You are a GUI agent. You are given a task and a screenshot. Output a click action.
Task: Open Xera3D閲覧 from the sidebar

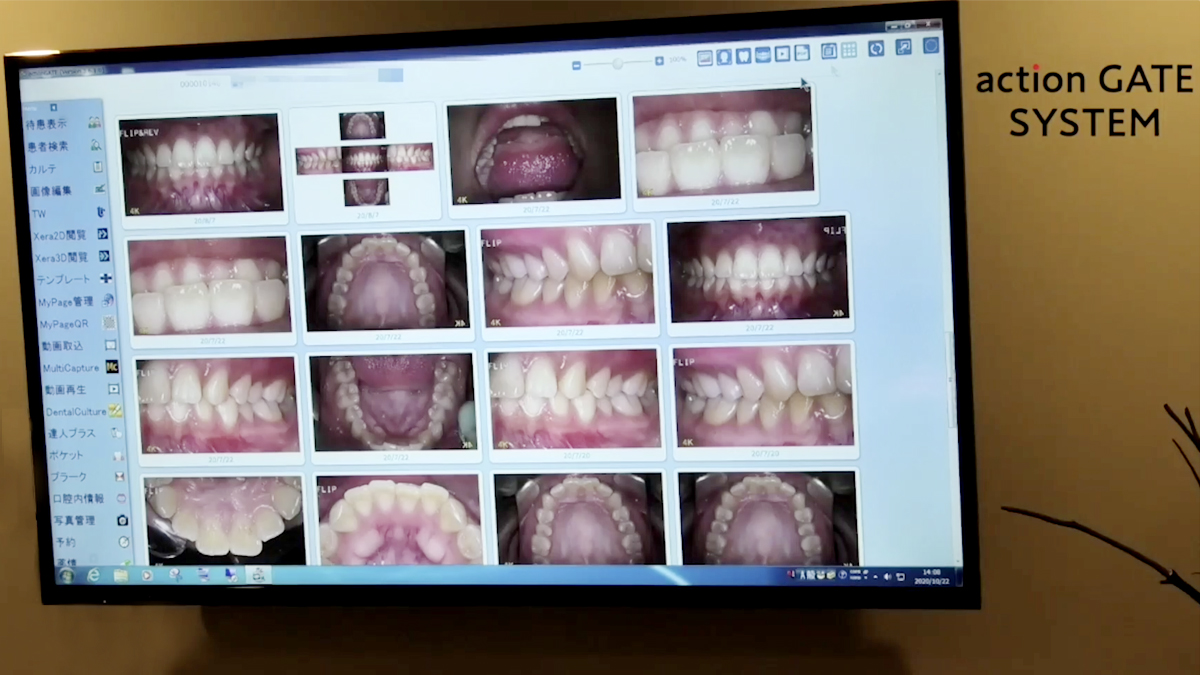point(60,257)
